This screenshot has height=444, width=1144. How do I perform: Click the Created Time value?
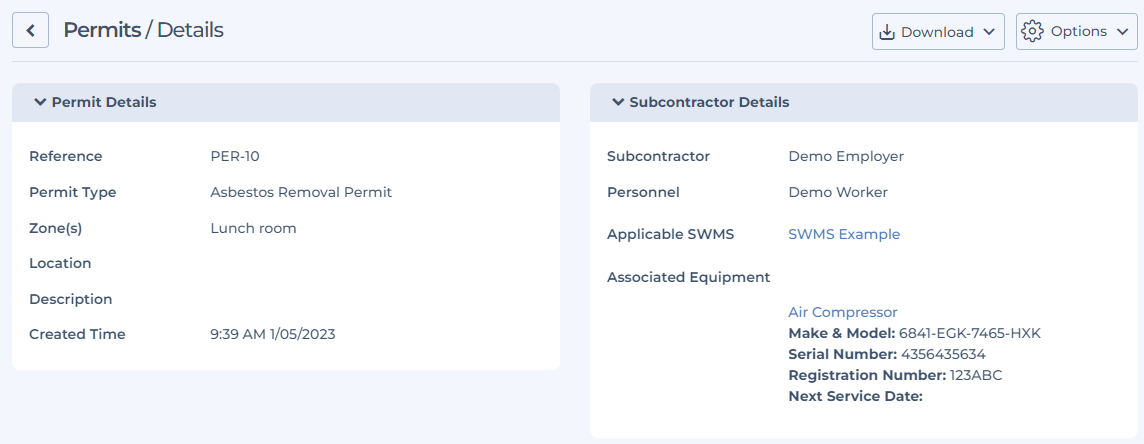click(272, 334)
